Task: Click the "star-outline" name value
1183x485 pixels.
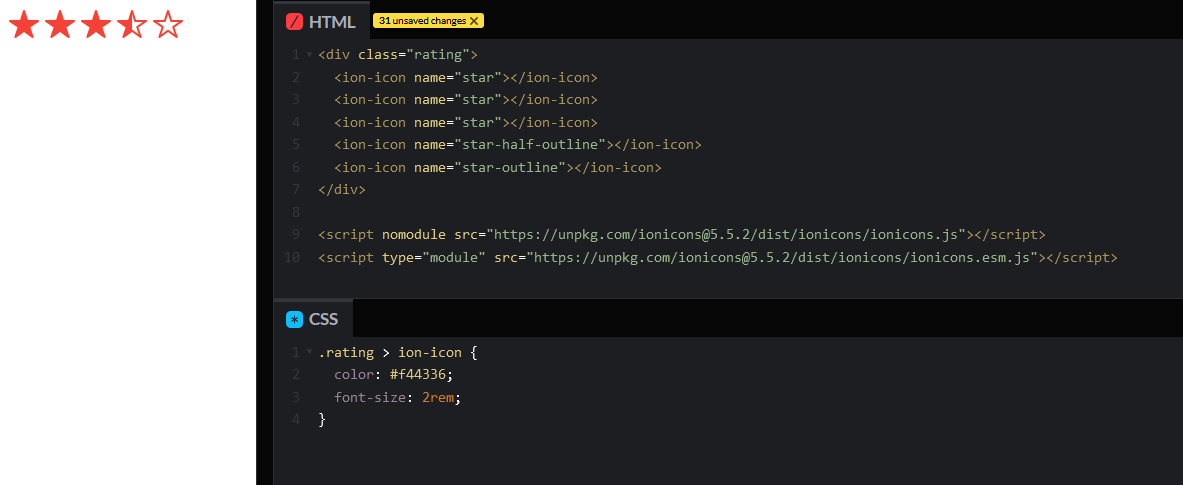Action: 509,167
